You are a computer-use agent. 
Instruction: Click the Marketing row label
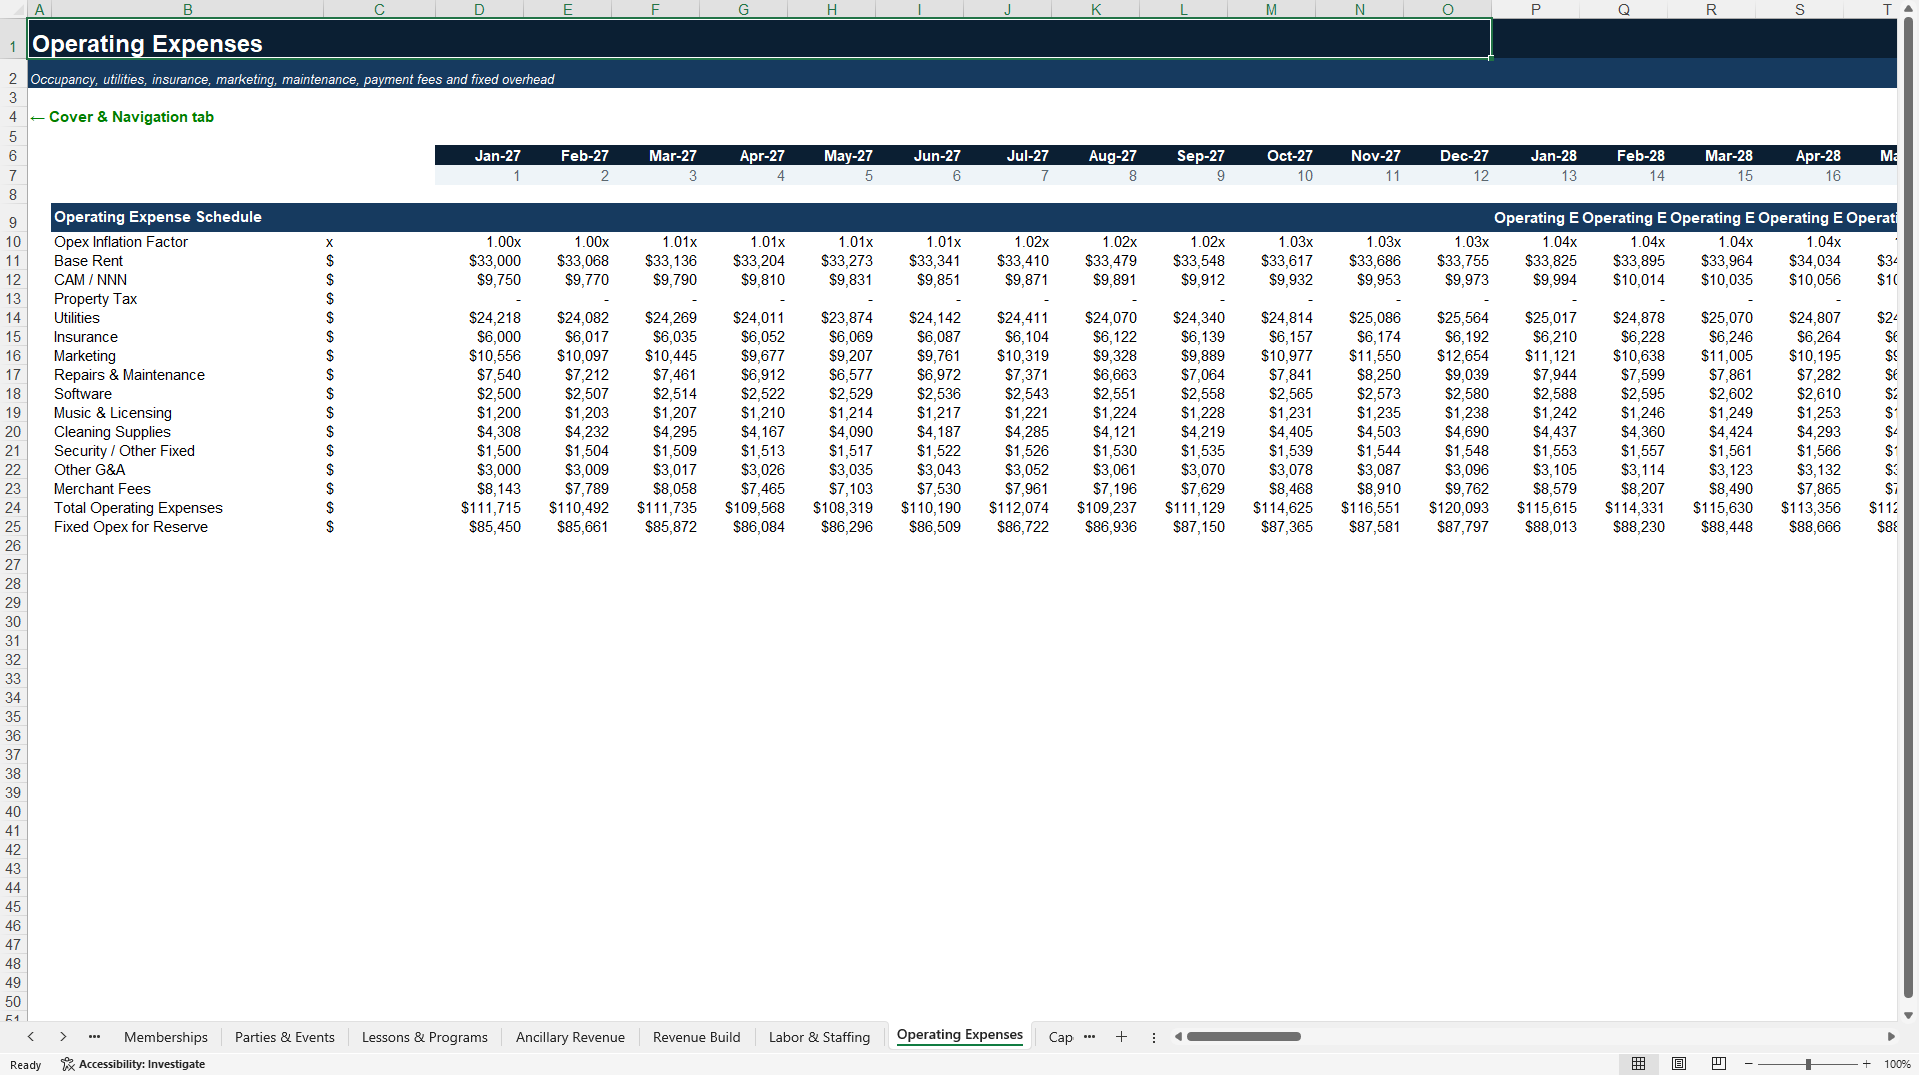tap(85, 356)
